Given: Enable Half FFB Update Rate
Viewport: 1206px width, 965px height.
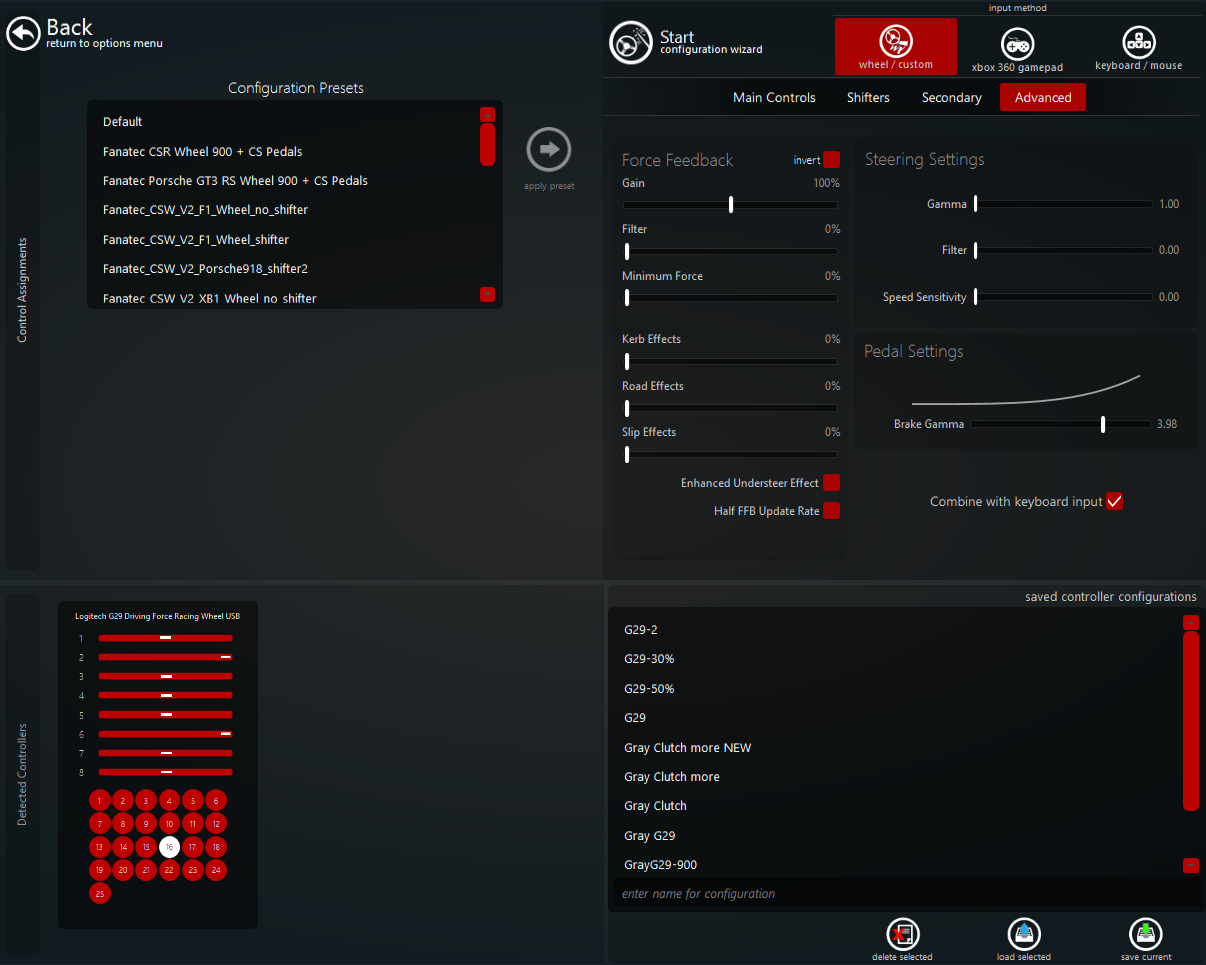Looking at the screenshot, I should [831, 511].
